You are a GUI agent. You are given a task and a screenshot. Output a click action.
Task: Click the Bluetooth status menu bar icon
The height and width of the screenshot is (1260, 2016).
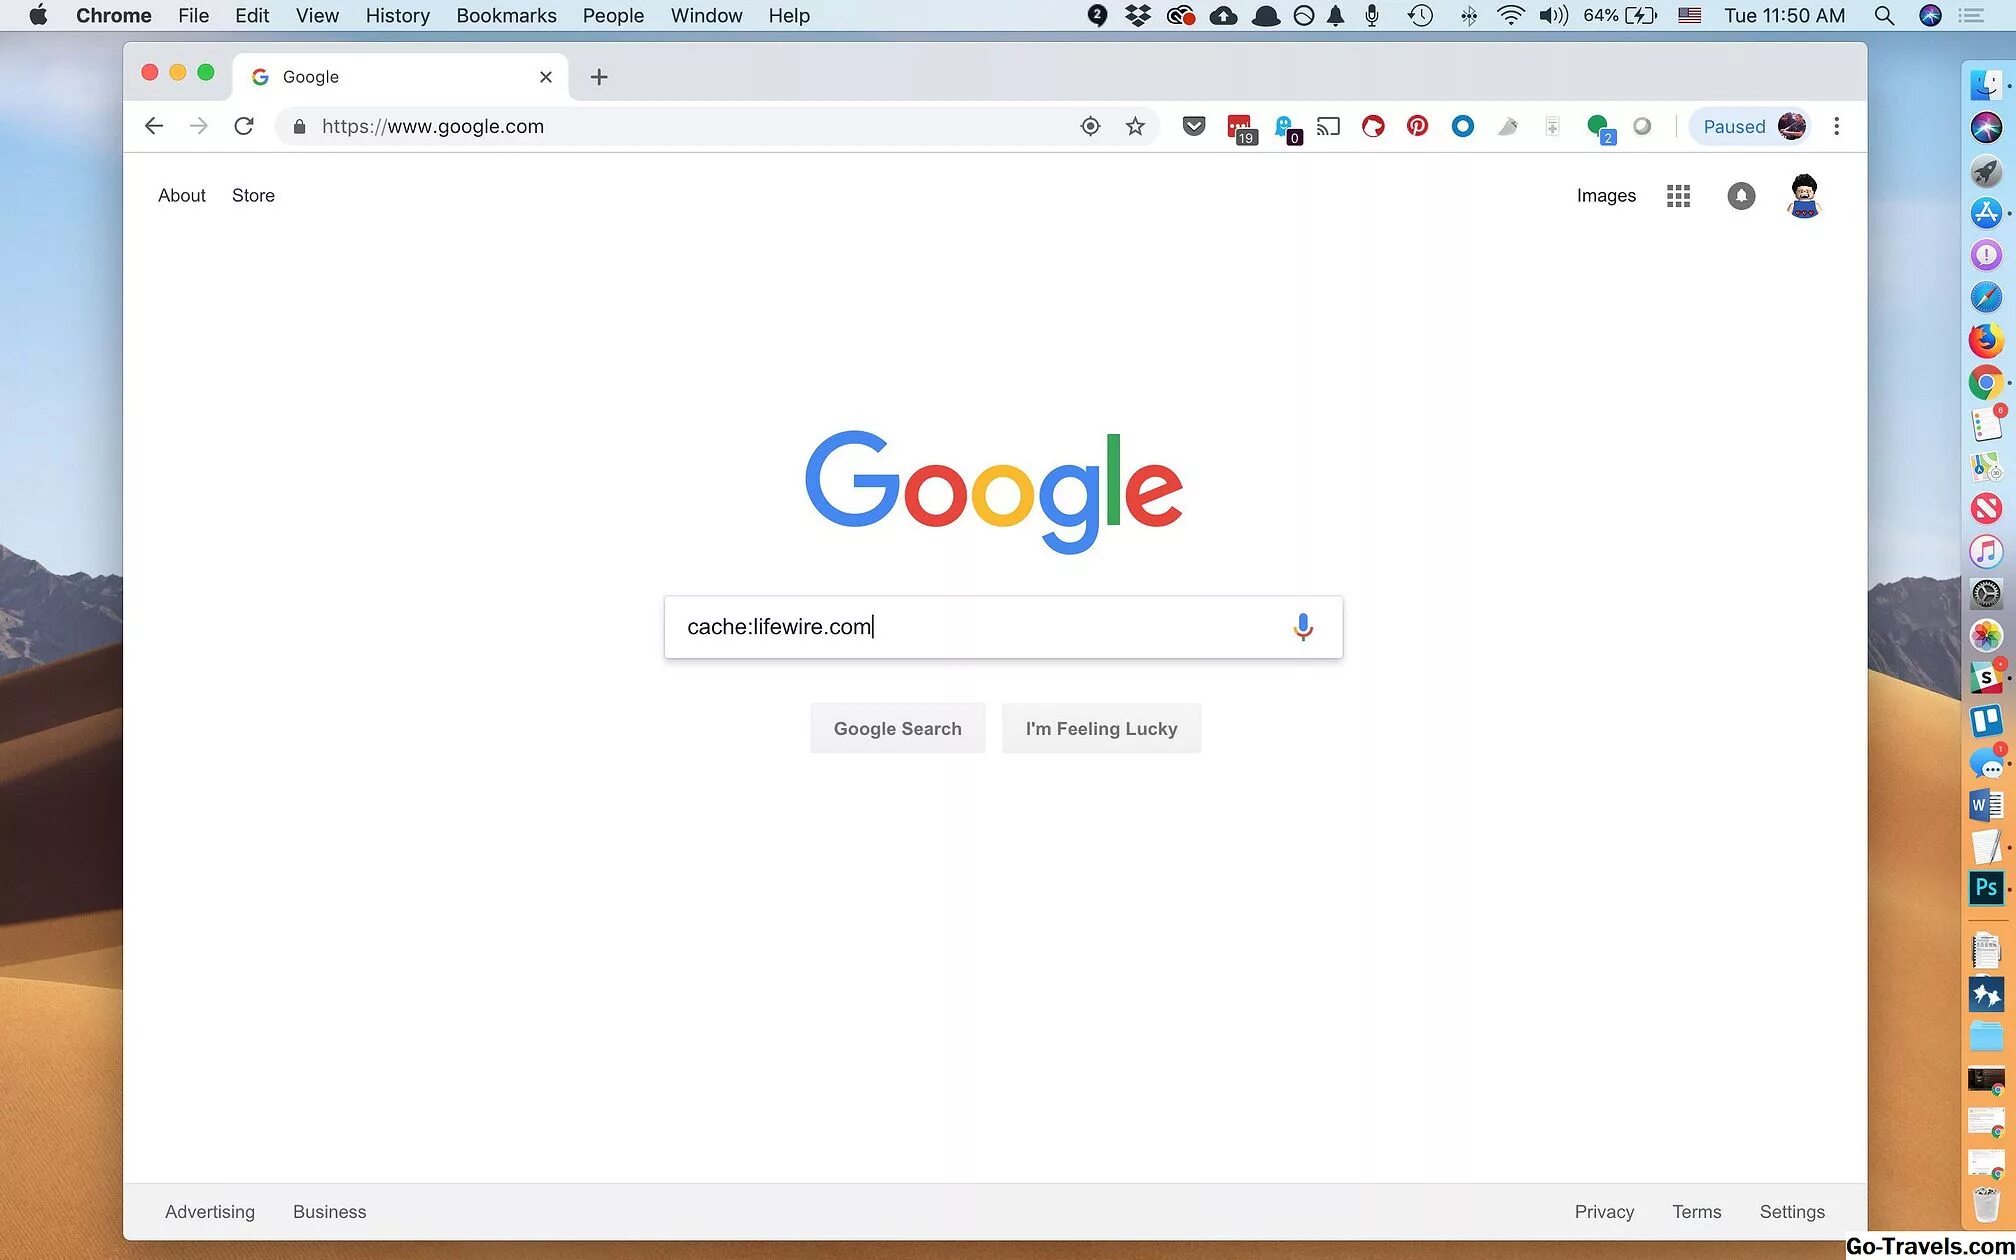pyautogui.click(x=1466, y=16)
